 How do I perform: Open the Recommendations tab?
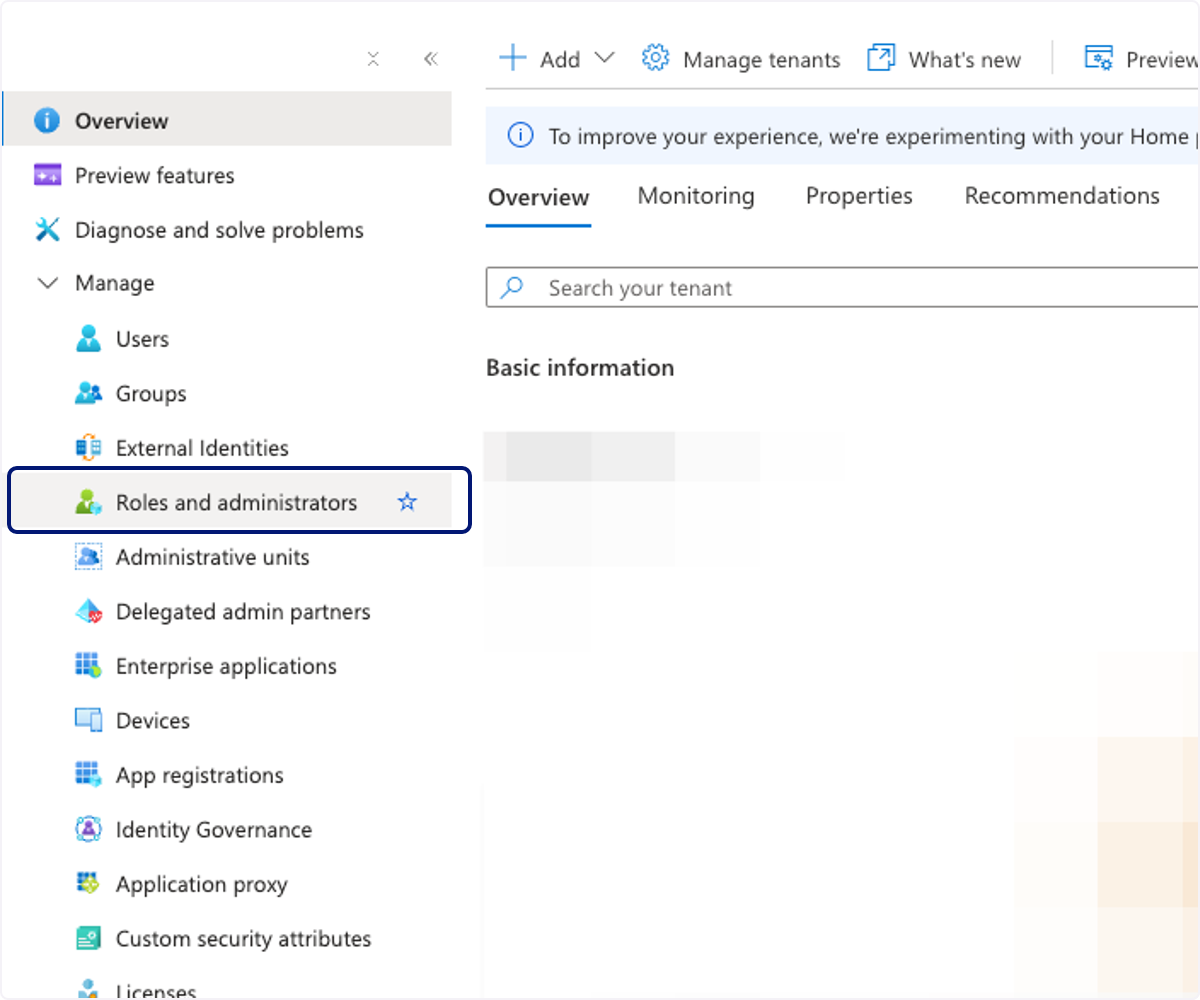tap(1062, 196)
